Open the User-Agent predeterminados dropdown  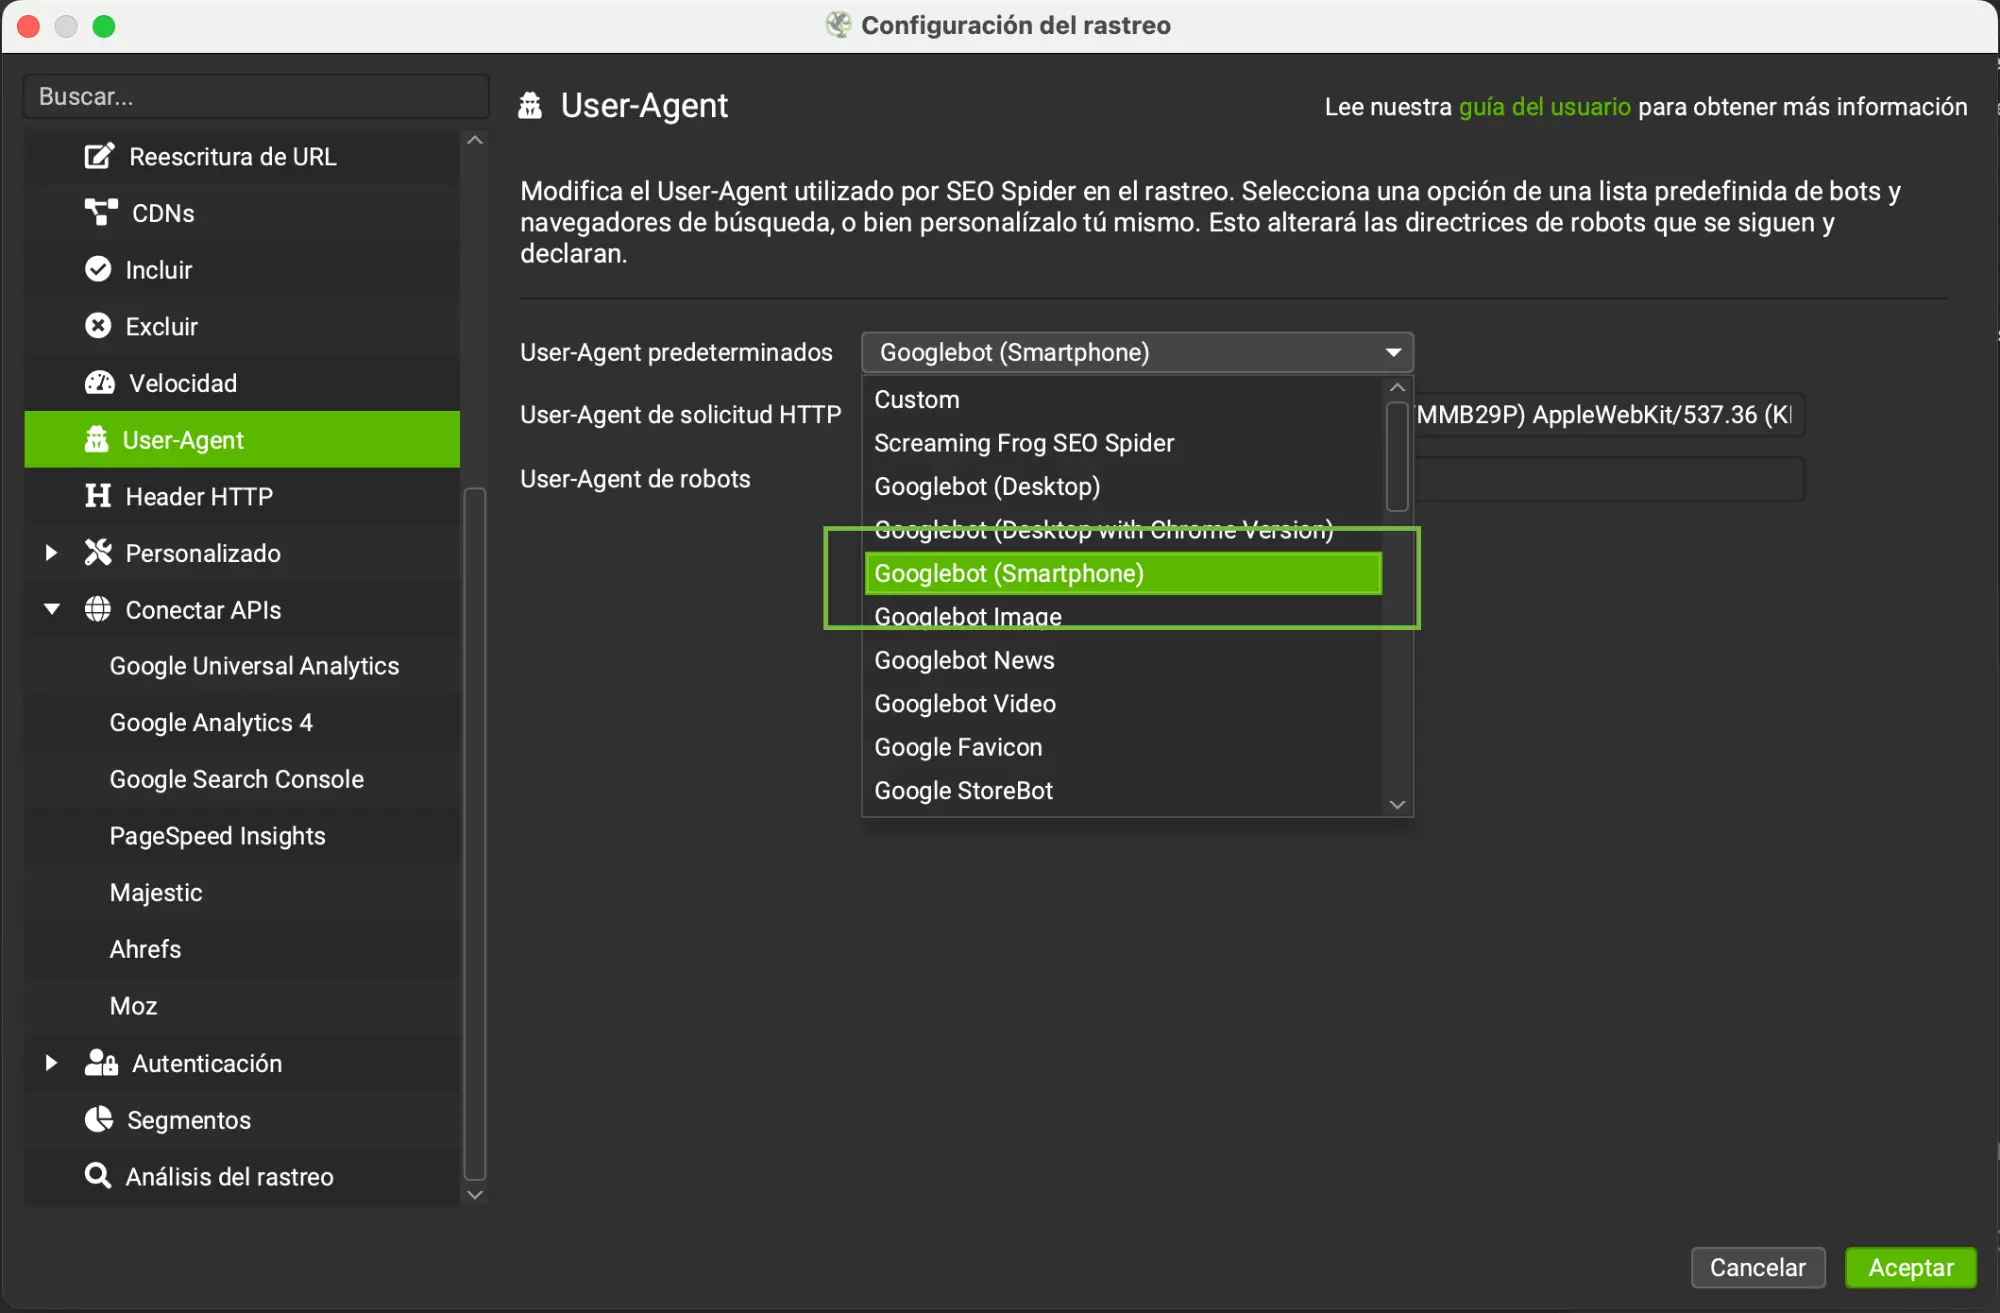pos(1136,352)
